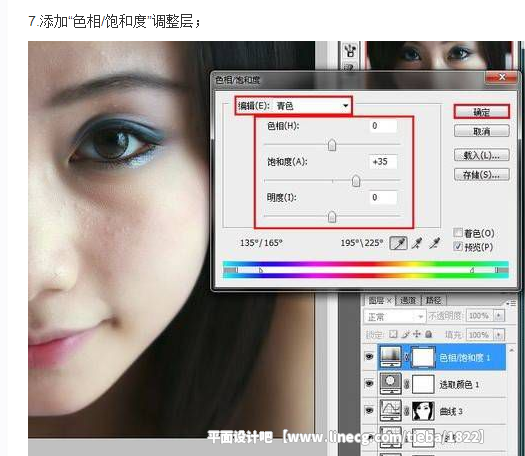Click the 取消 Cancel button
This screenshot has width=525, height=456.
point(481,131)
